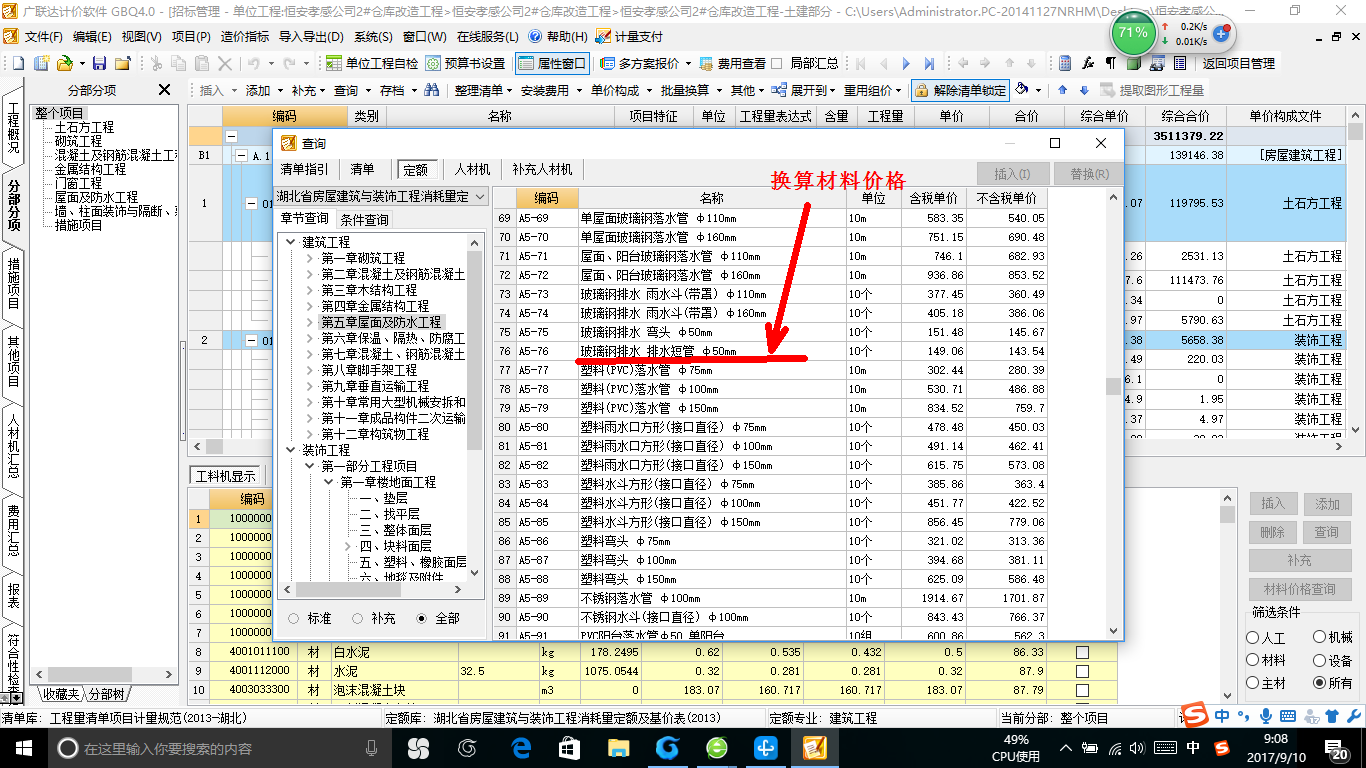Click the fx formula icon
This screenshot has width=1366, height=768.
click(x=1088, y=63)
